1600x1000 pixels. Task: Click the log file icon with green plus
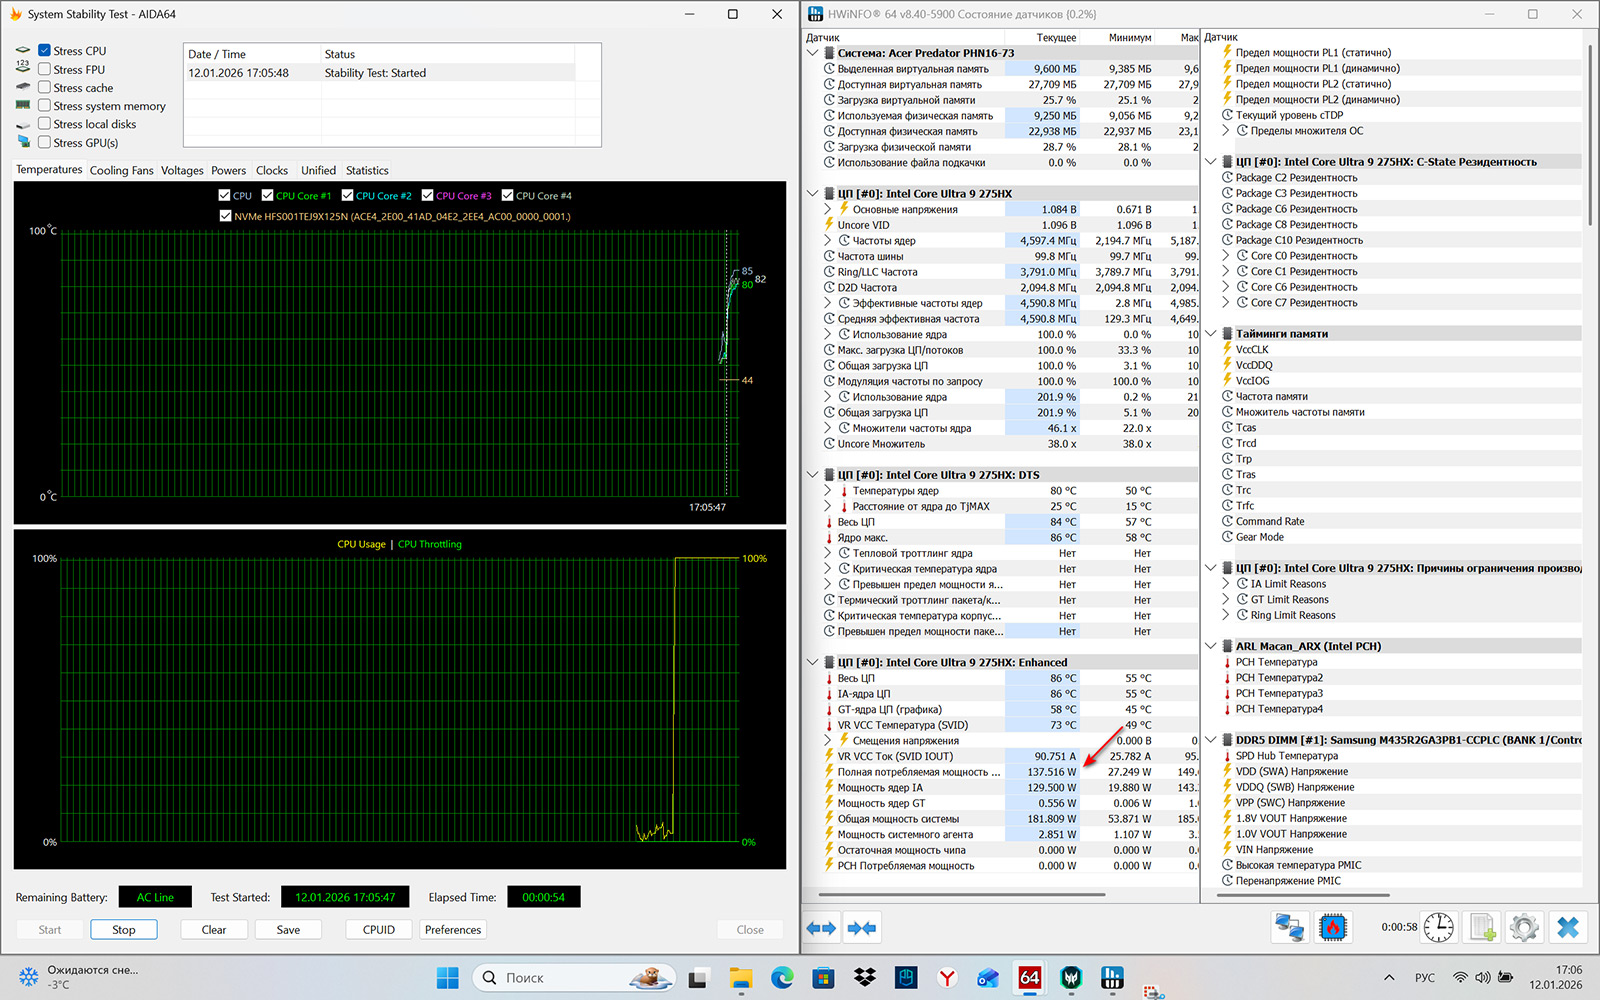(1482, 927)
